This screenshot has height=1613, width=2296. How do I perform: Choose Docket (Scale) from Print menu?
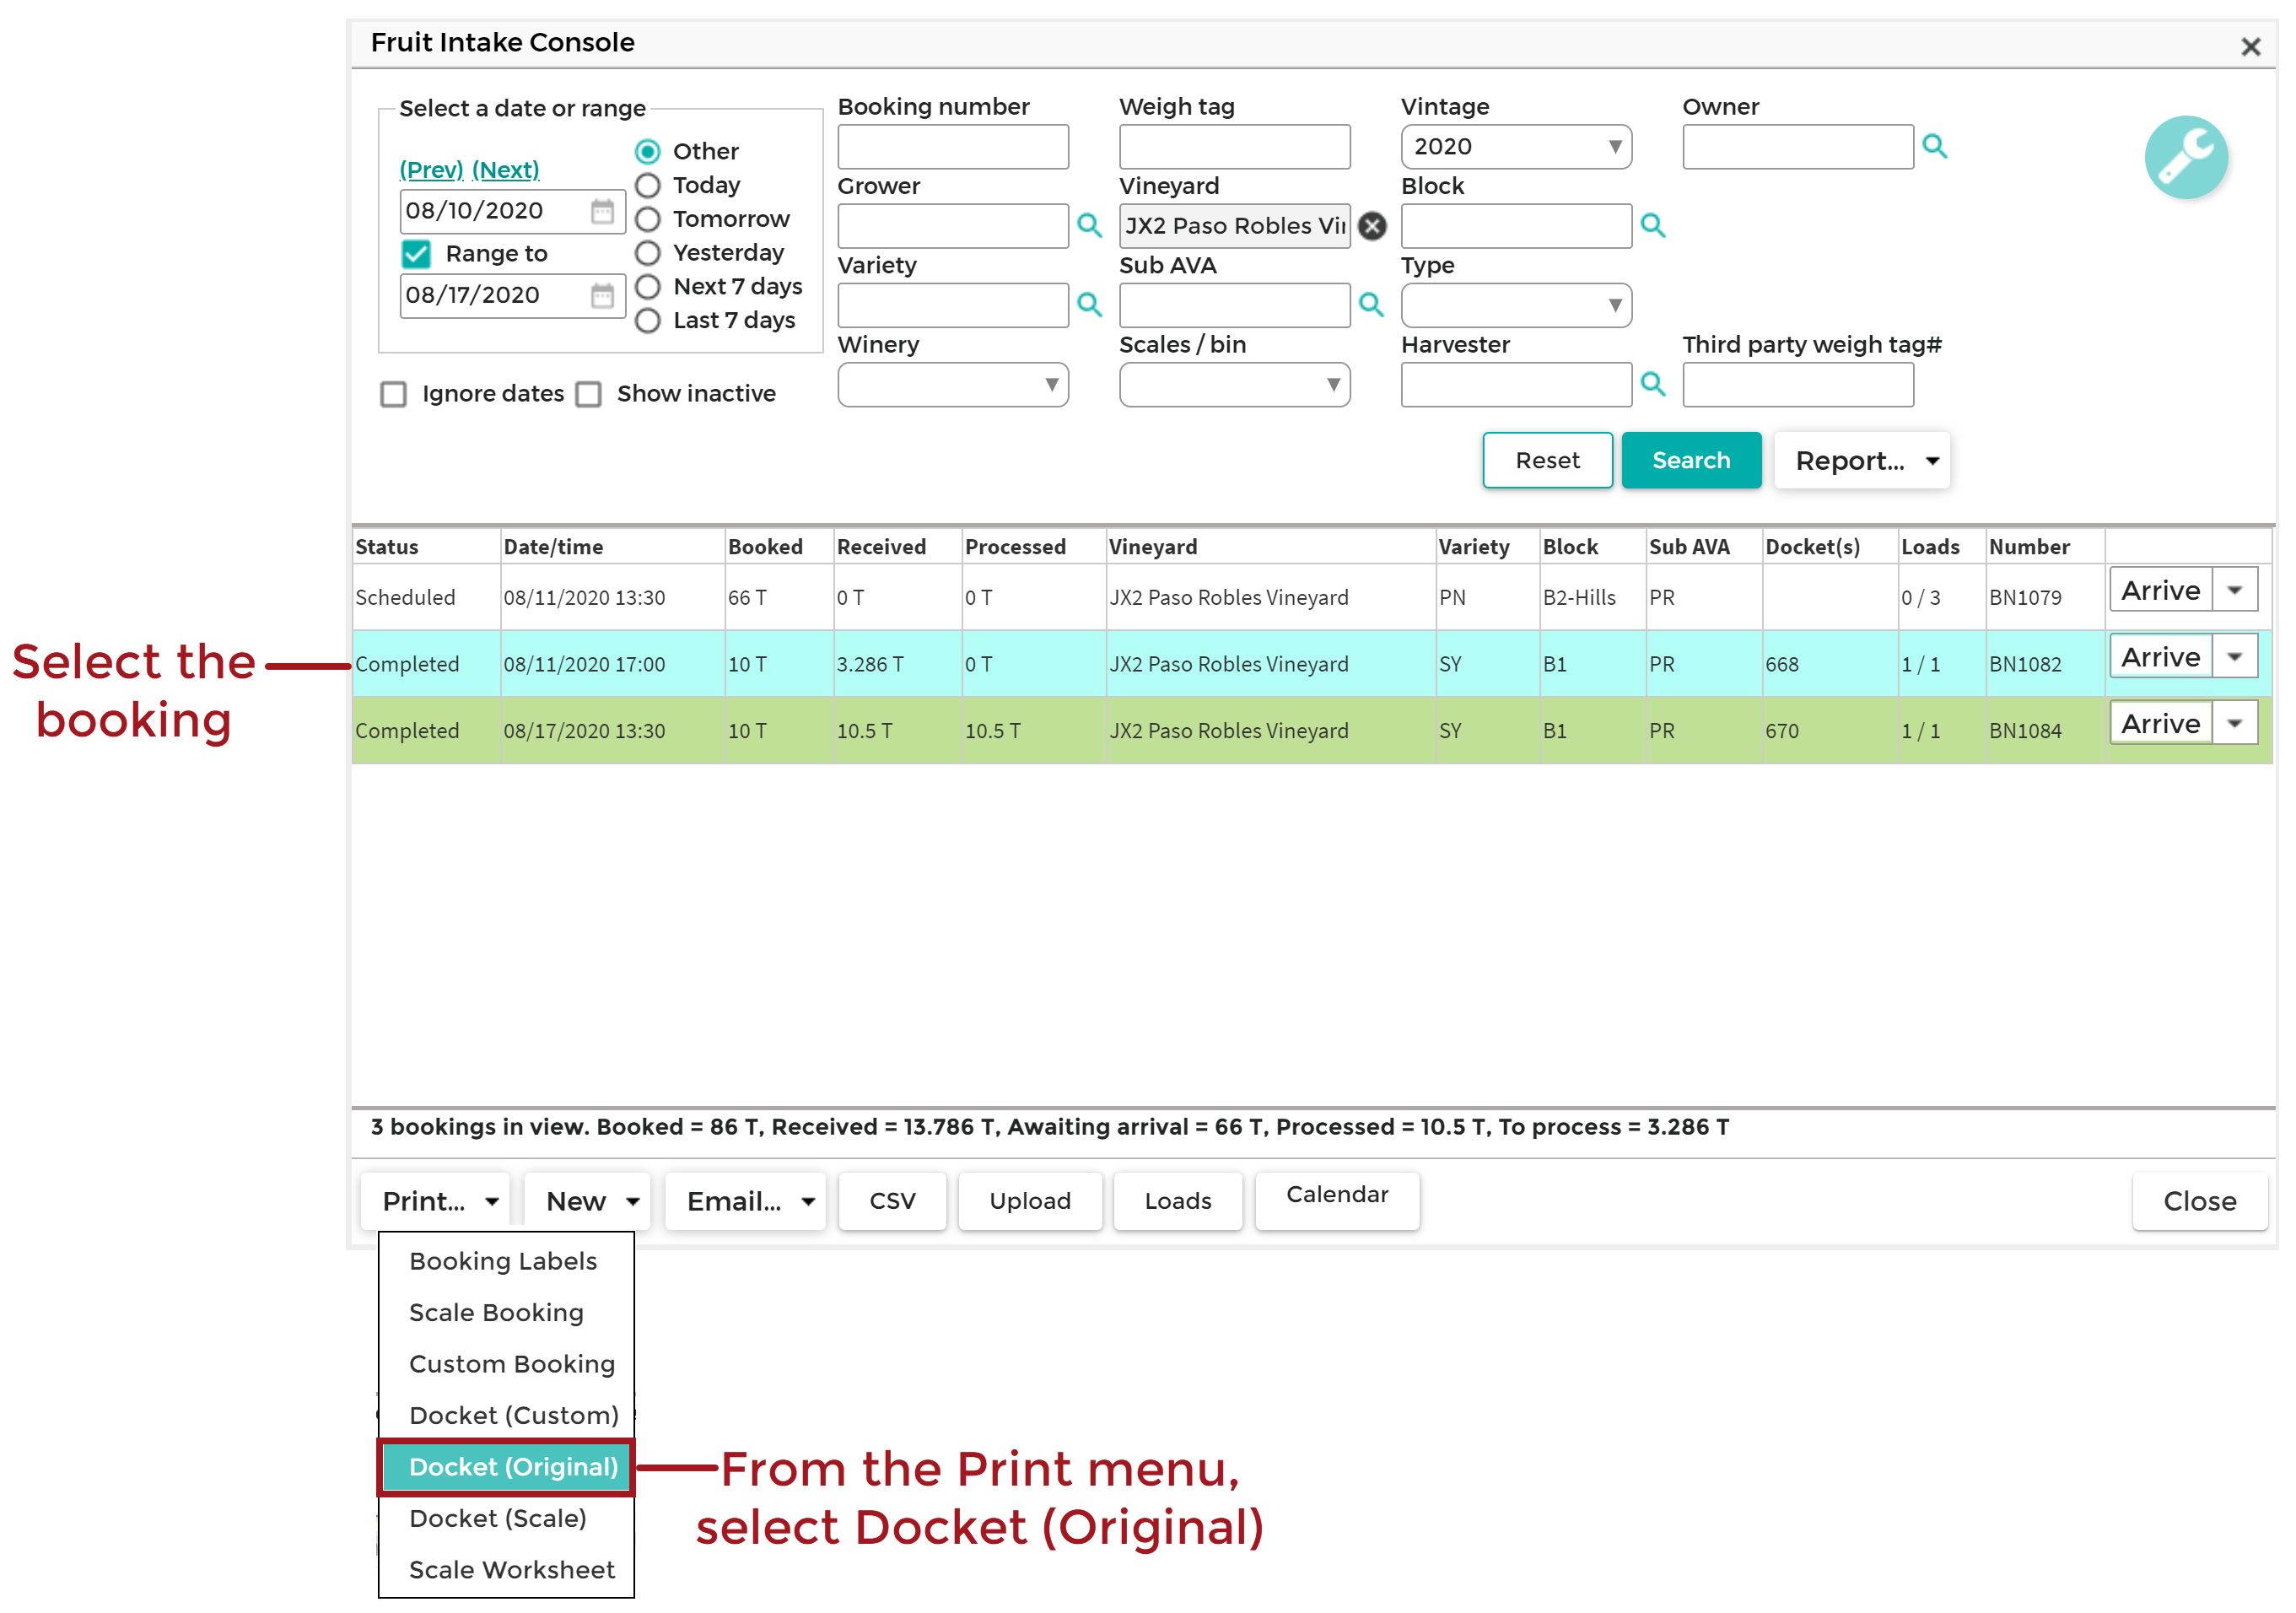pos(506,1518)
